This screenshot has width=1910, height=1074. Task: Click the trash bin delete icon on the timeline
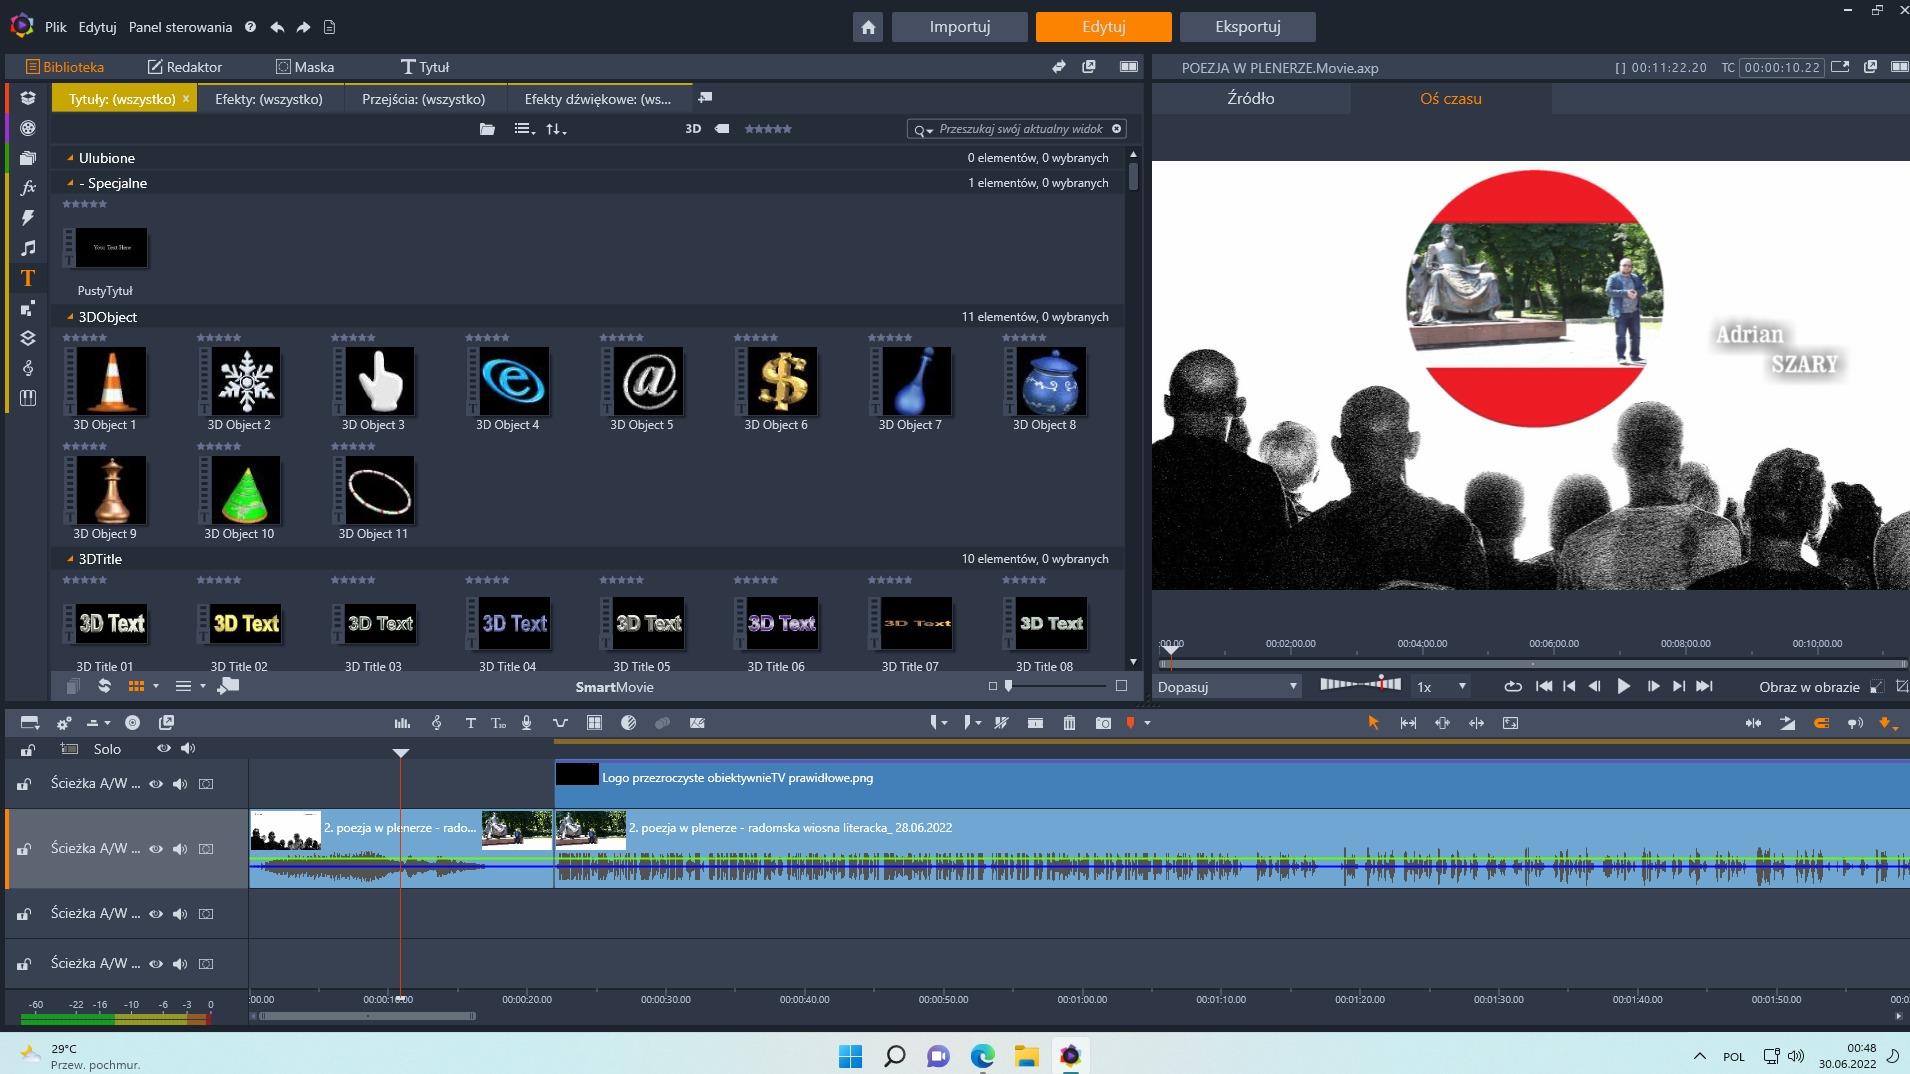pyautogui.click(x=1070, y=723)
